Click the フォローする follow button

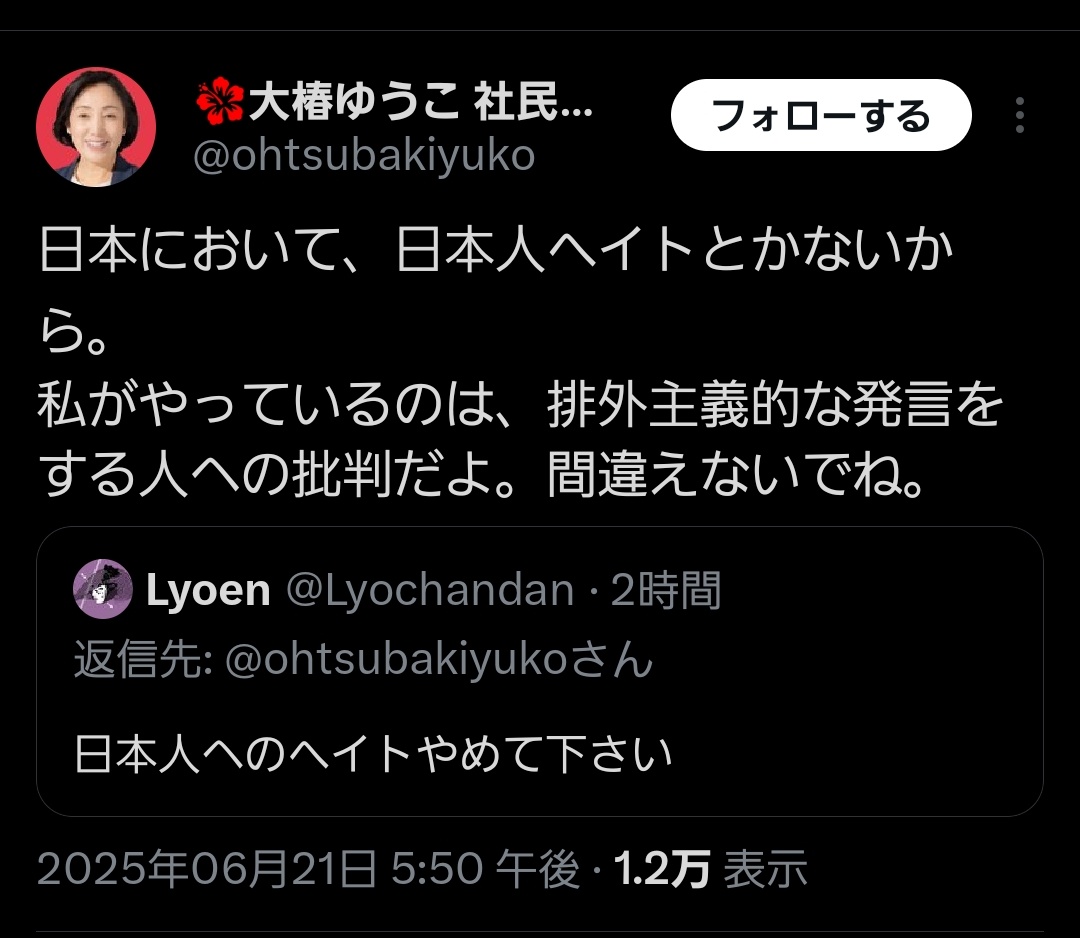(x=821, y=115)
